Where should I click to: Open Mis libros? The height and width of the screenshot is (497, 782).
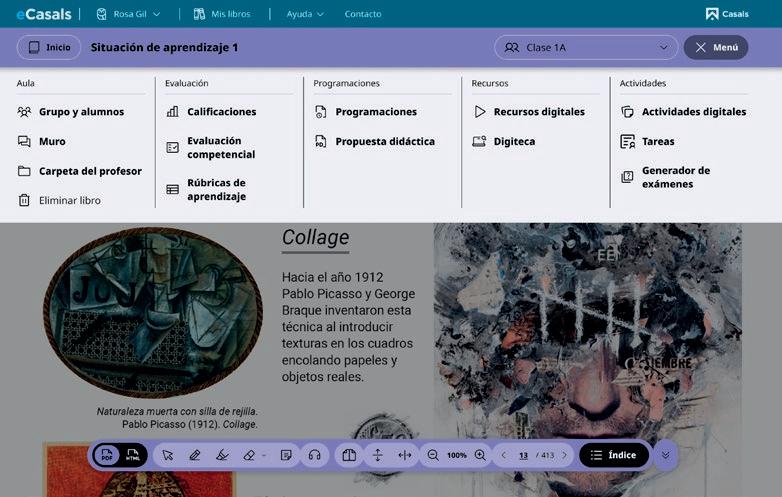tap(222, 14)
